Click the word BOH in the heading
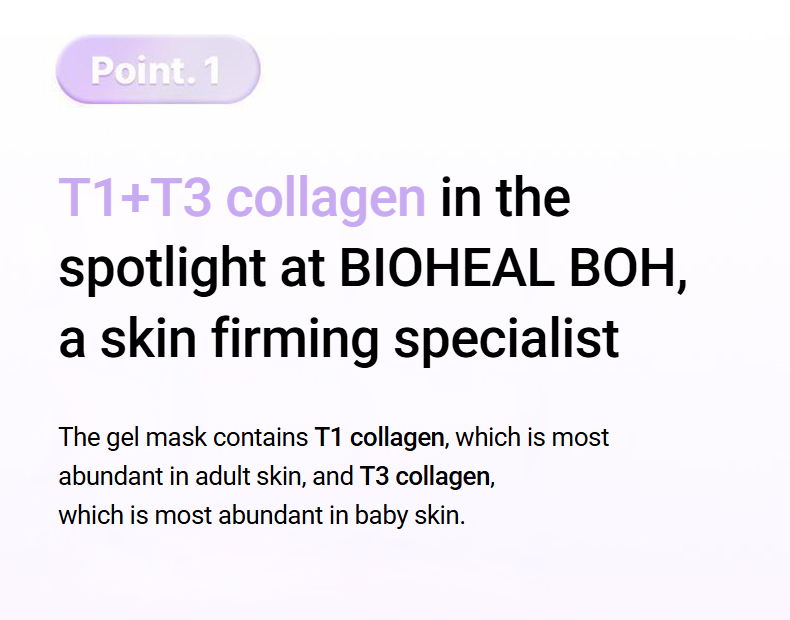The image size is (790, 620). 624,268
